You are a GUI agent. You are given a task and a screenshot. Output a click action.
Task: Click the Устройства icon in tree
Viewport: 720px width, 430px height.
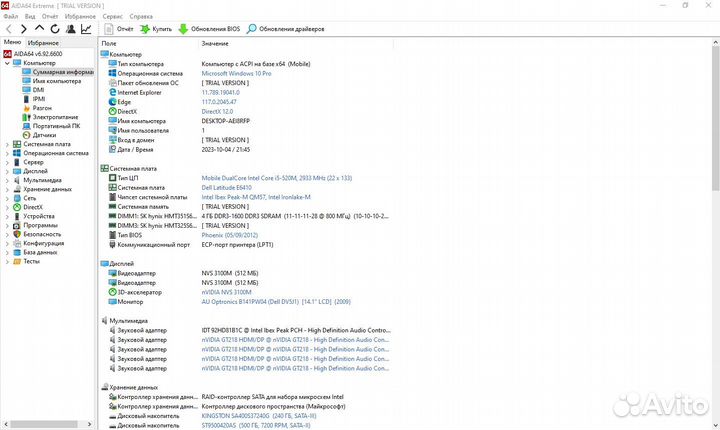17,216
